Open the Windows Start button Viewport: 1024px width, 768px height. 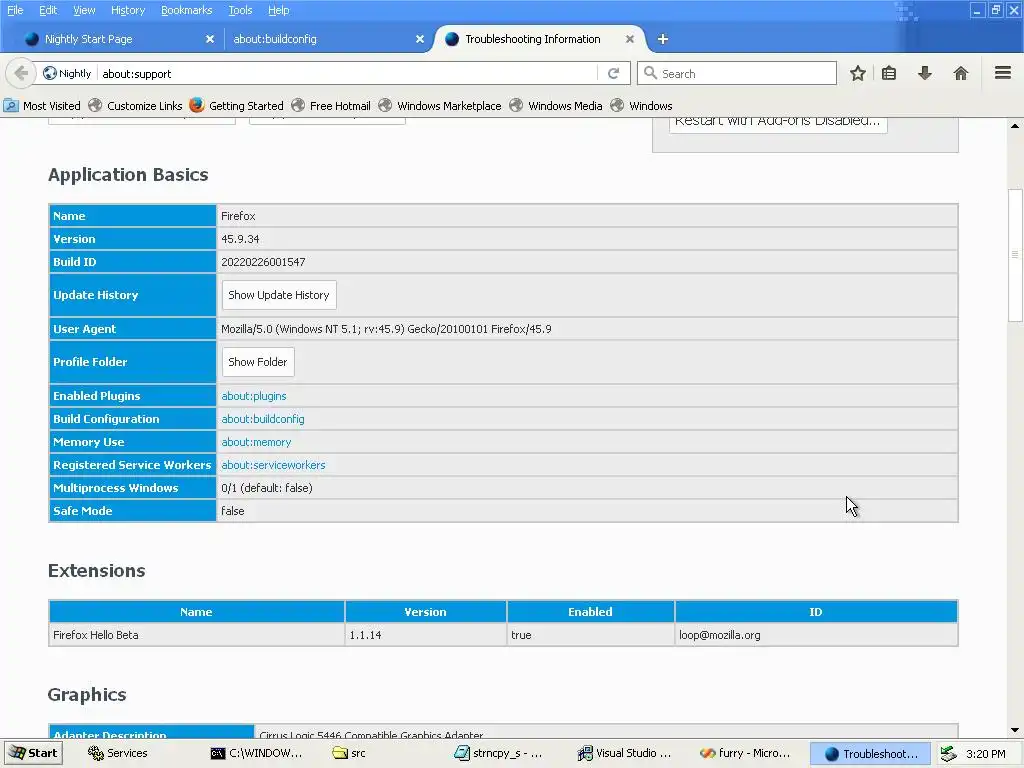[x=33, y=753]
